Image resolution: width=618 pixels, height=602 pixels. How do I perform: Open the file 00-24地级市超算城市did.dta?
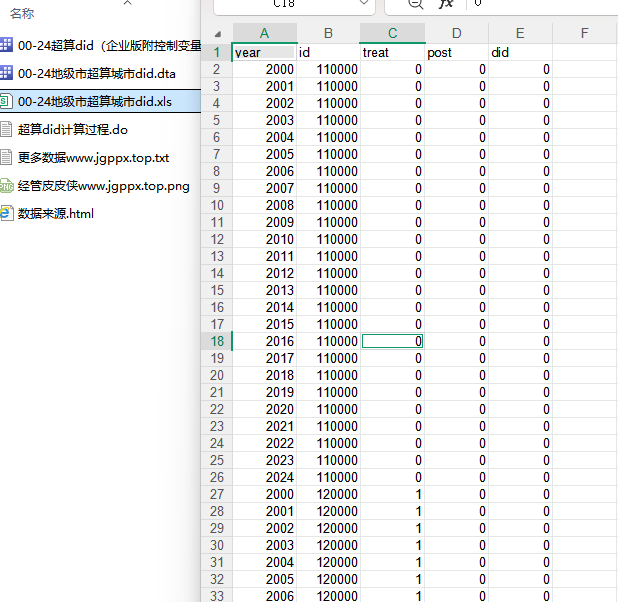coord(97,74)
